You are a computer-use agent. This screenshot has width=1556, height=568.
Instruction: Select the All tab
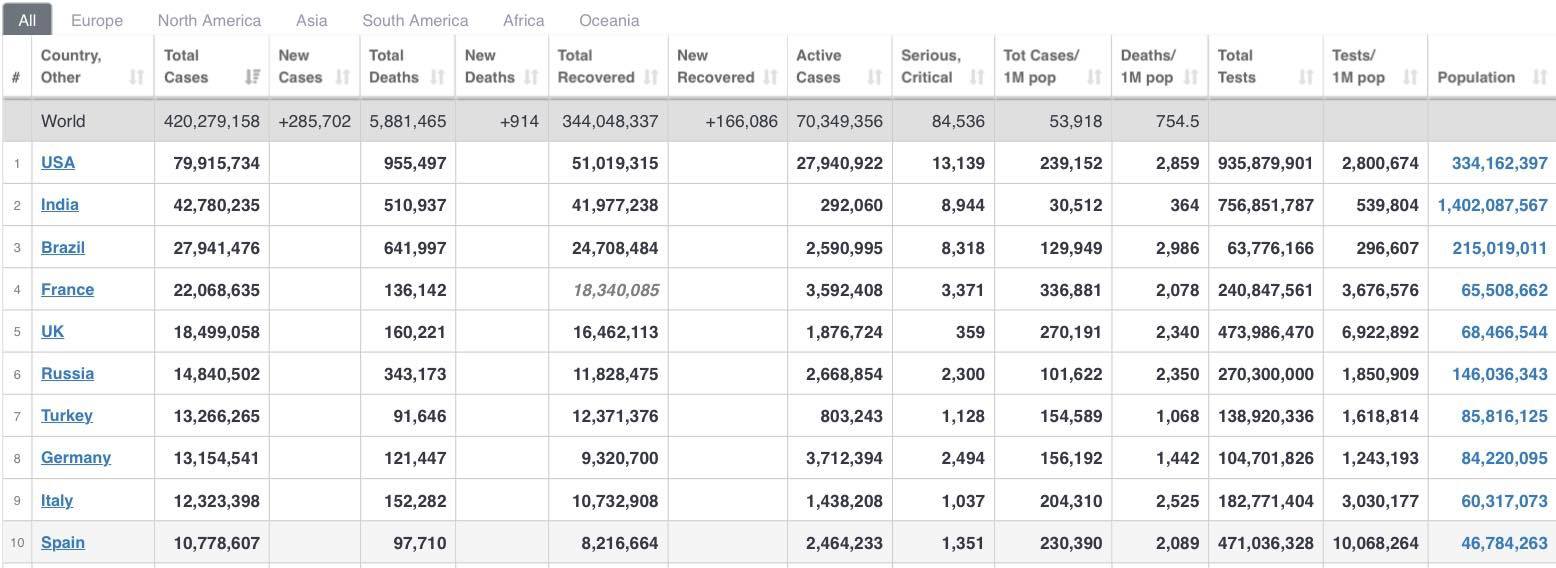[27, 20]
